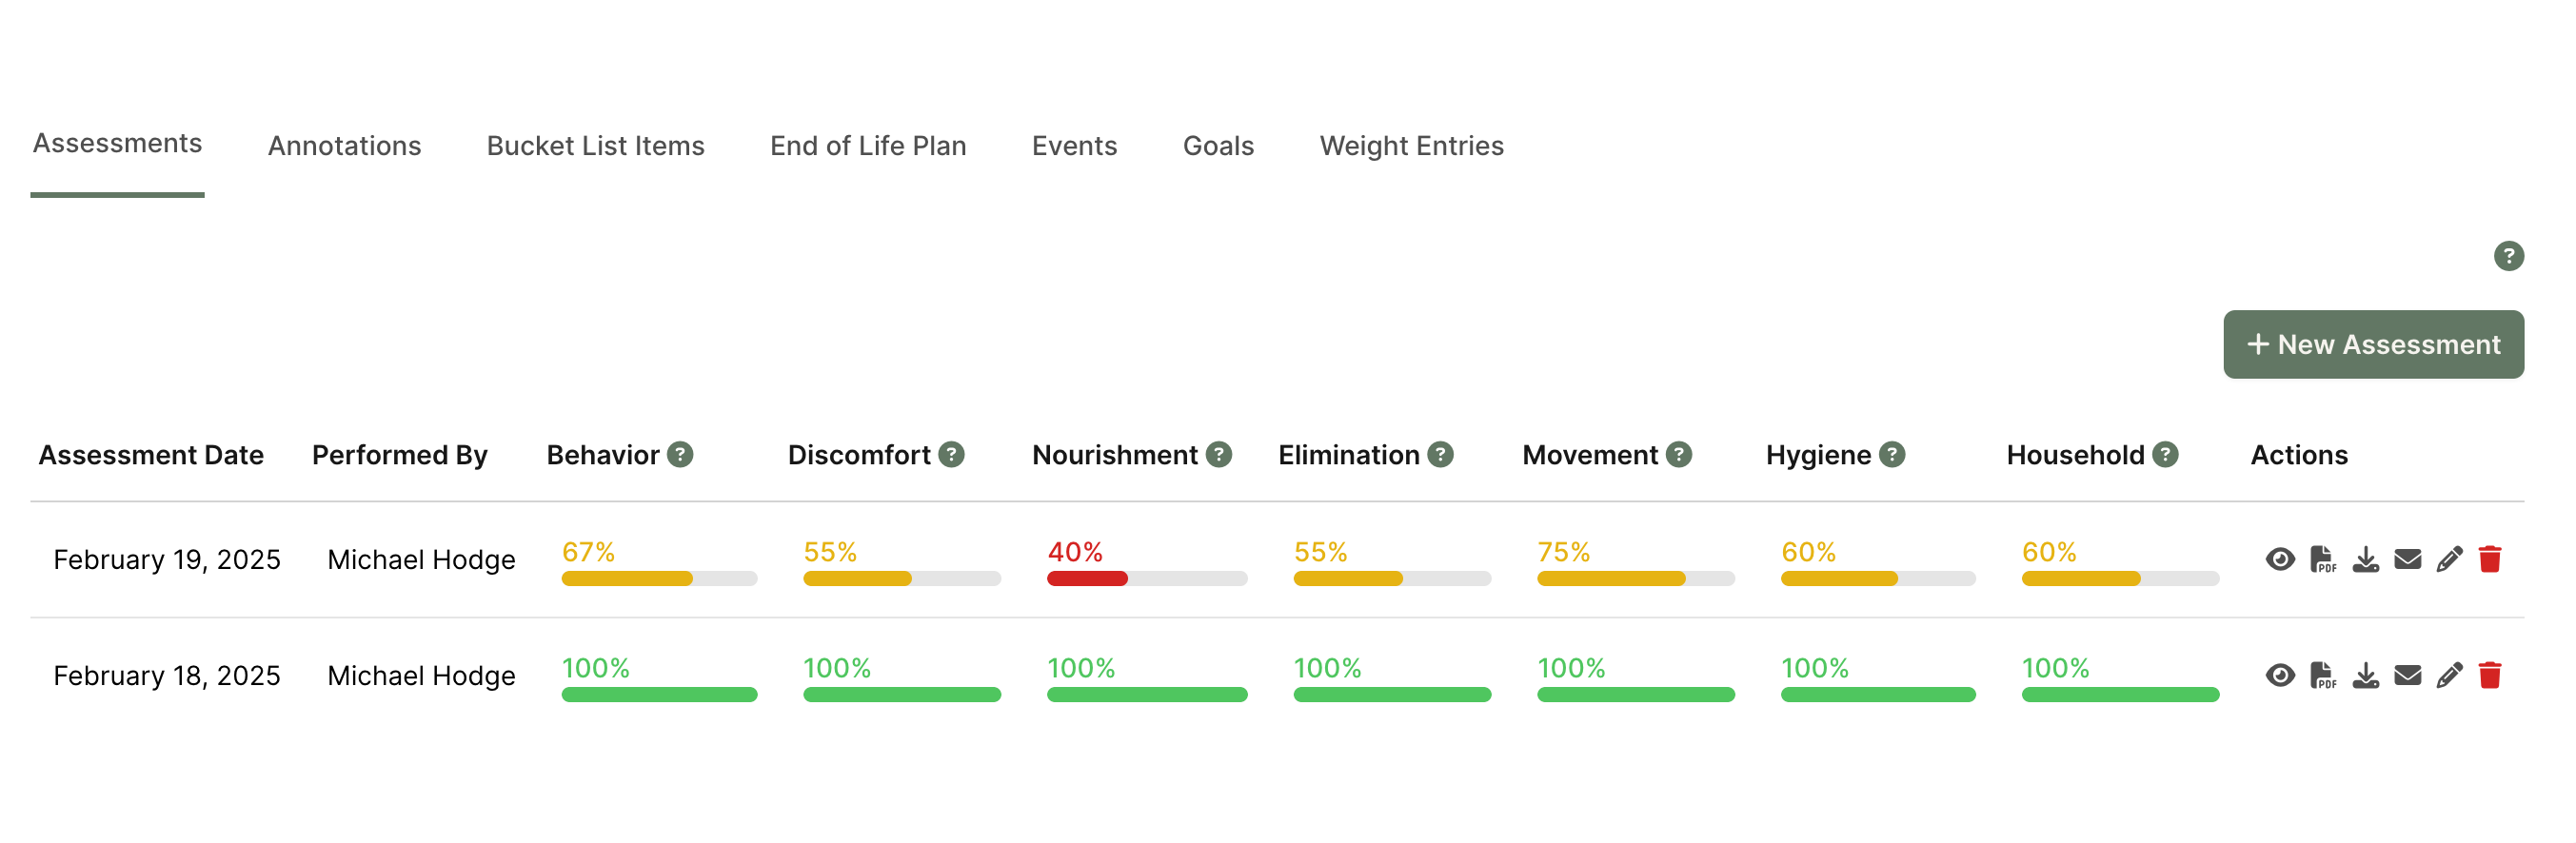The width and height of the screenshot is (2576, 843).
Task: View the February 18, 2025 assessment (eye icon)
Action: click(2279, 675)
